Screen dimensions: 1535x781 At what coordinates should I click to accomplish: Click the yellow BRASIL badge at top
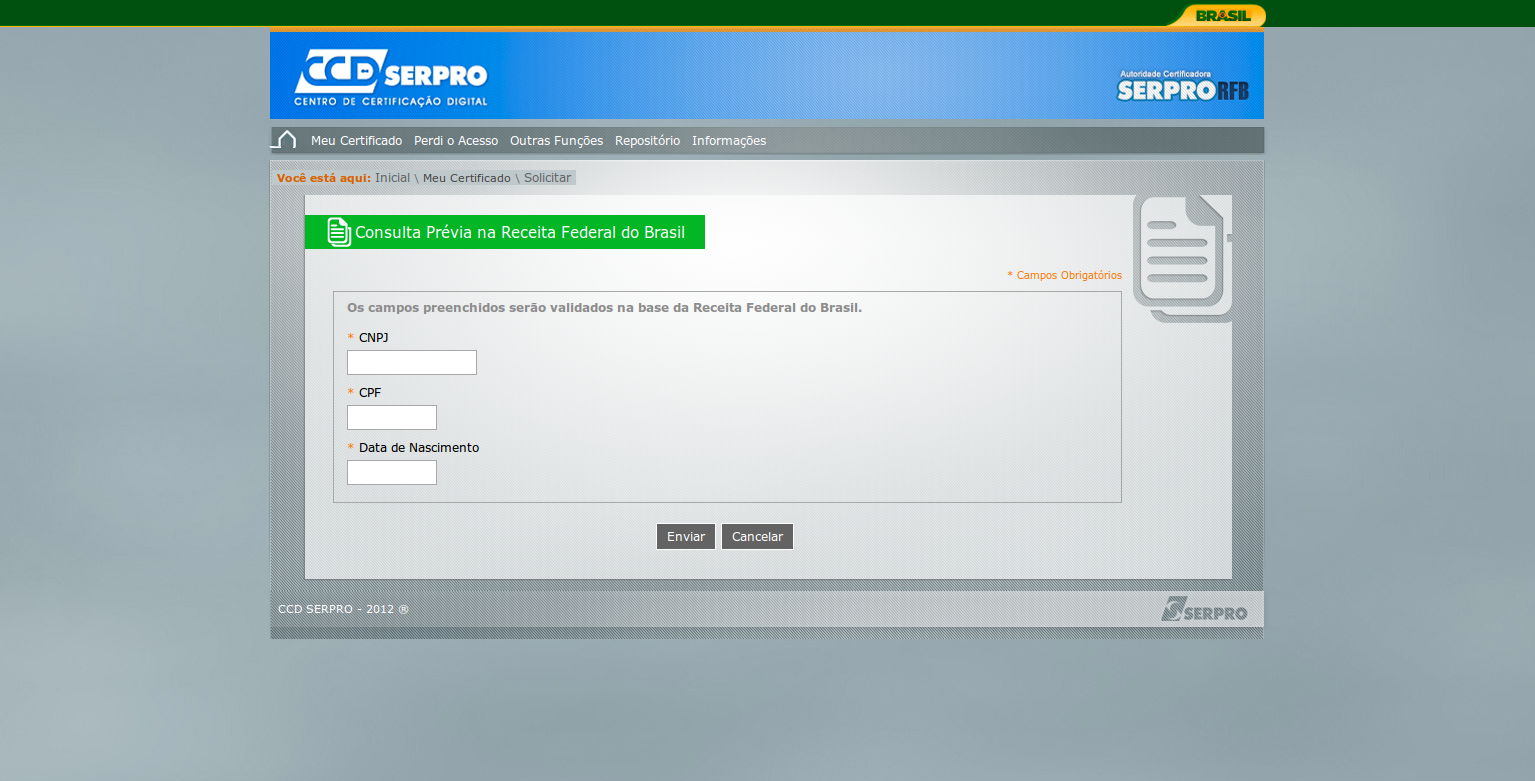tap(1222, 15)
